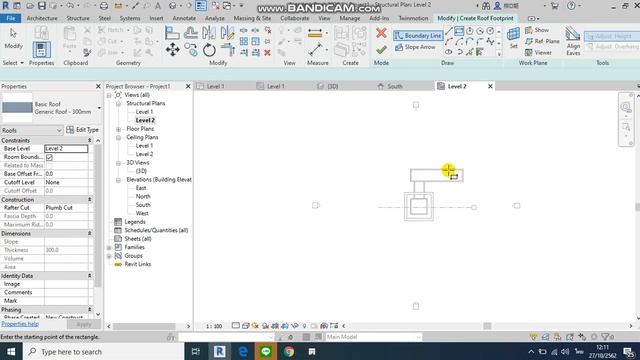640x360 pixels.
Task: Toggle the Properties palette button
Action: [x=41, y=50]
